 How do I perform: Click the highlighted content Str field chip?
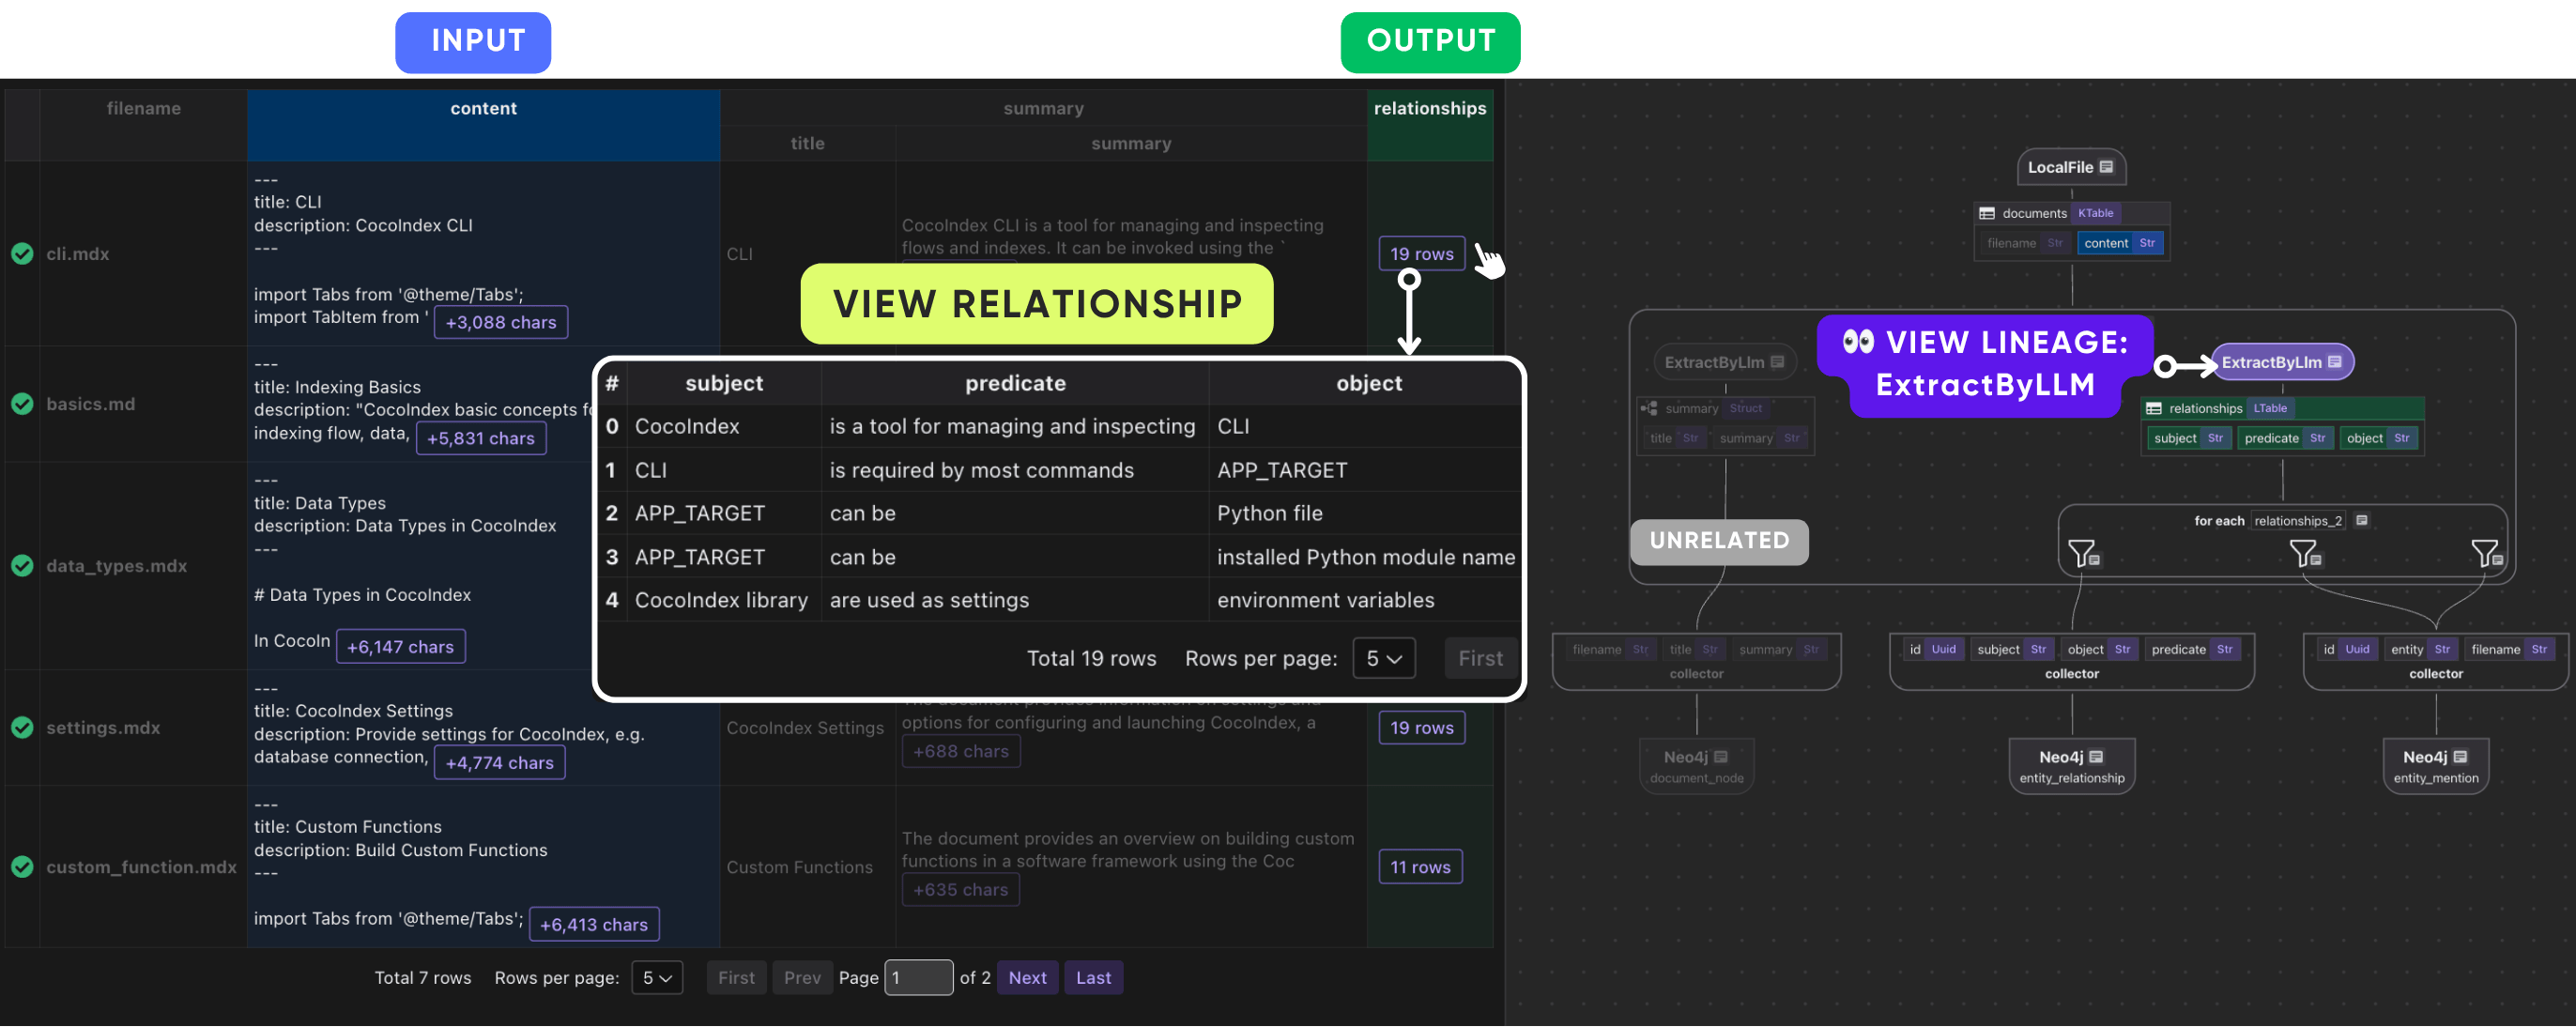2120,243
